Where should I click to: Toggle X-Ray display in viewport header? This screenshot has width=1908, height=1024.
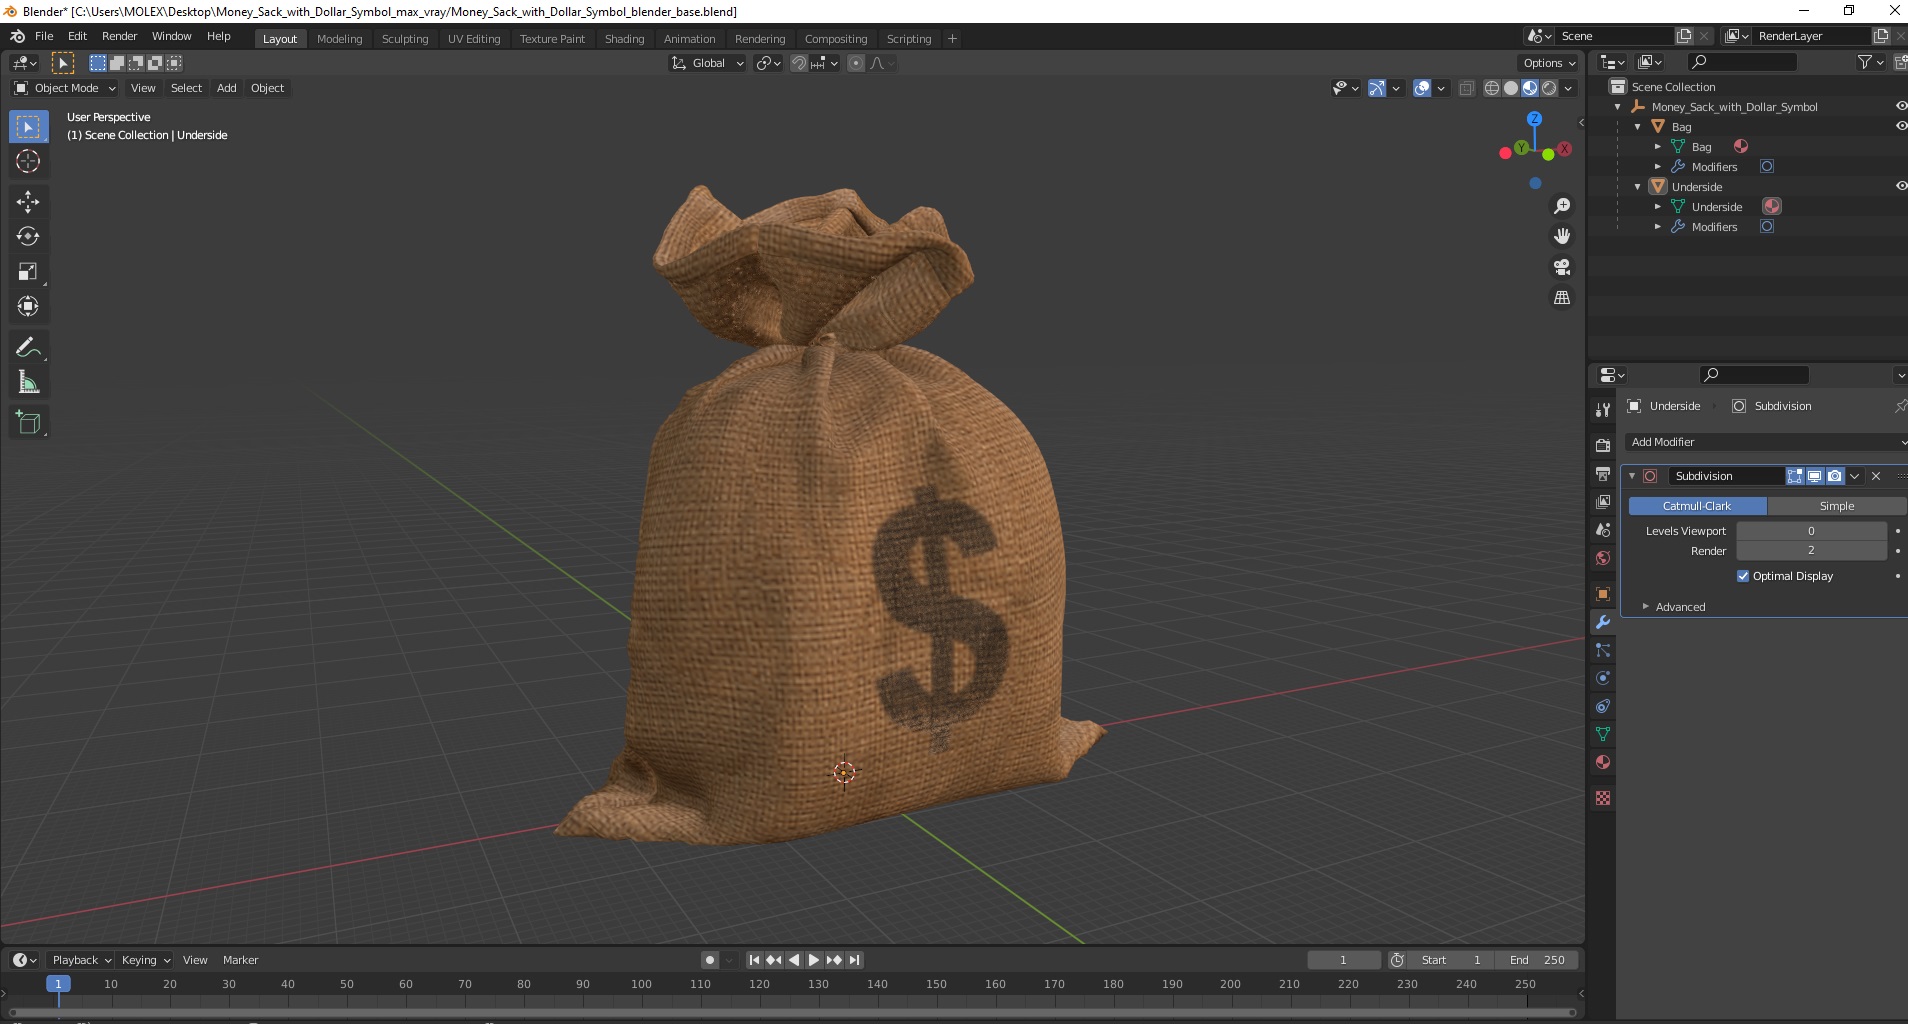tap(1467, 88)
